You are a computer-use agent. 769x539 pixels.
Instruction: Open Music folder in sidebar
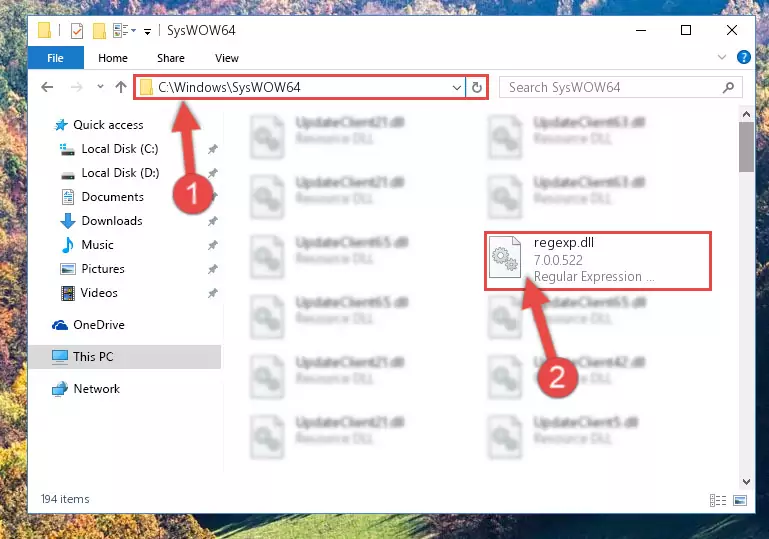point(97,245)
